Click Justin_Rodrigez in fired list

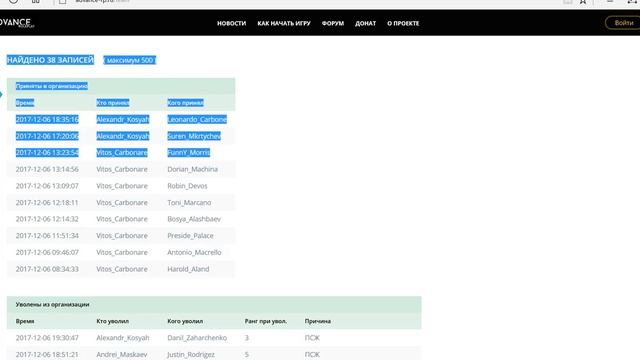tap(191, 354)
